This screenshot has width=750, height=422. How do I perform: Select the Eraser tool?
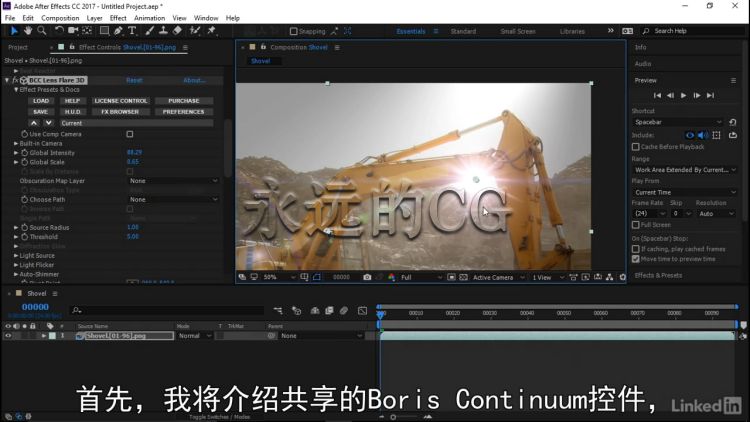coord(177,31)
